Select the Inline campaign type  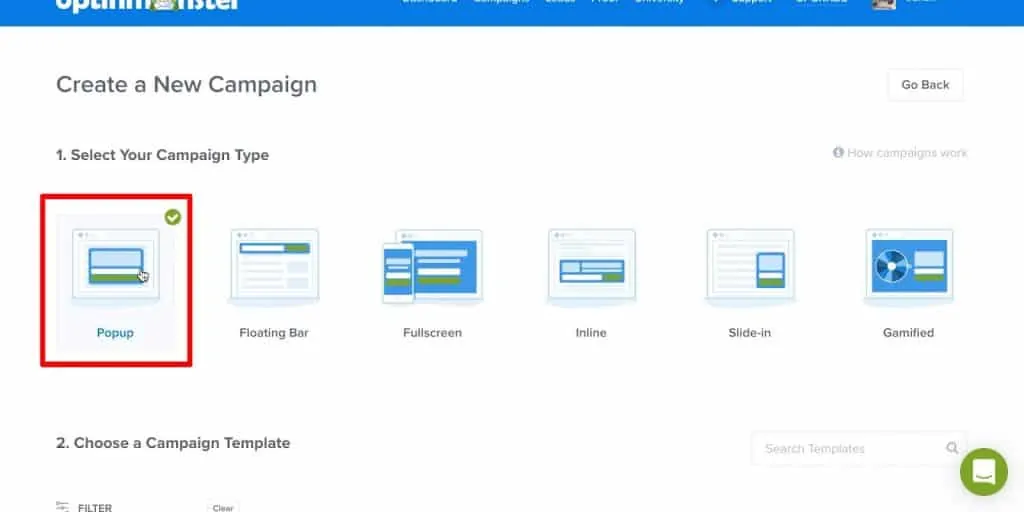(x=591, y=281)
